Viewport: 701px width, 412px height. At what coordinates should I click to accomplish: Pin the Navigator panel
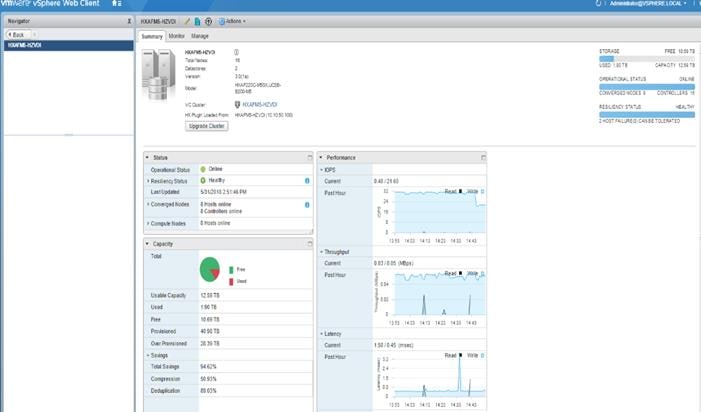pos(129,21)
